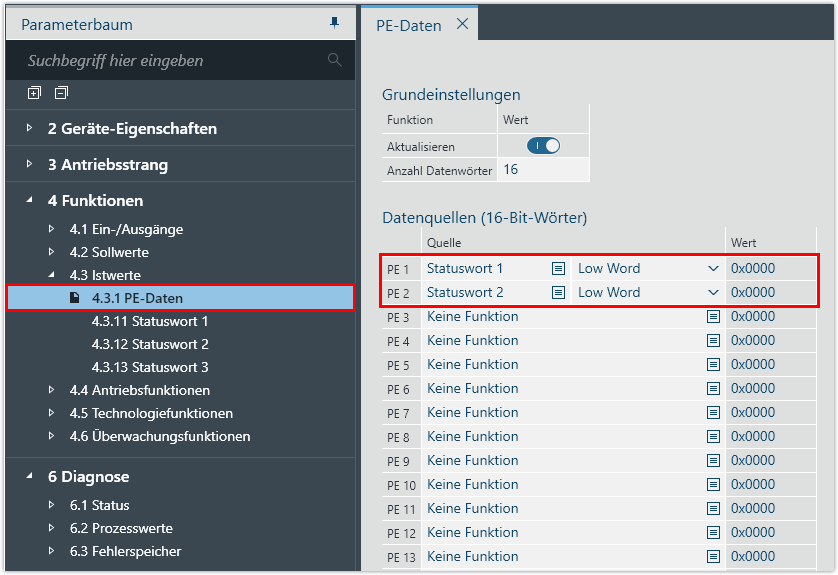
Task: Select 4.3.11 Statuswort 1 in tree
Action: (x=150, y=321)
